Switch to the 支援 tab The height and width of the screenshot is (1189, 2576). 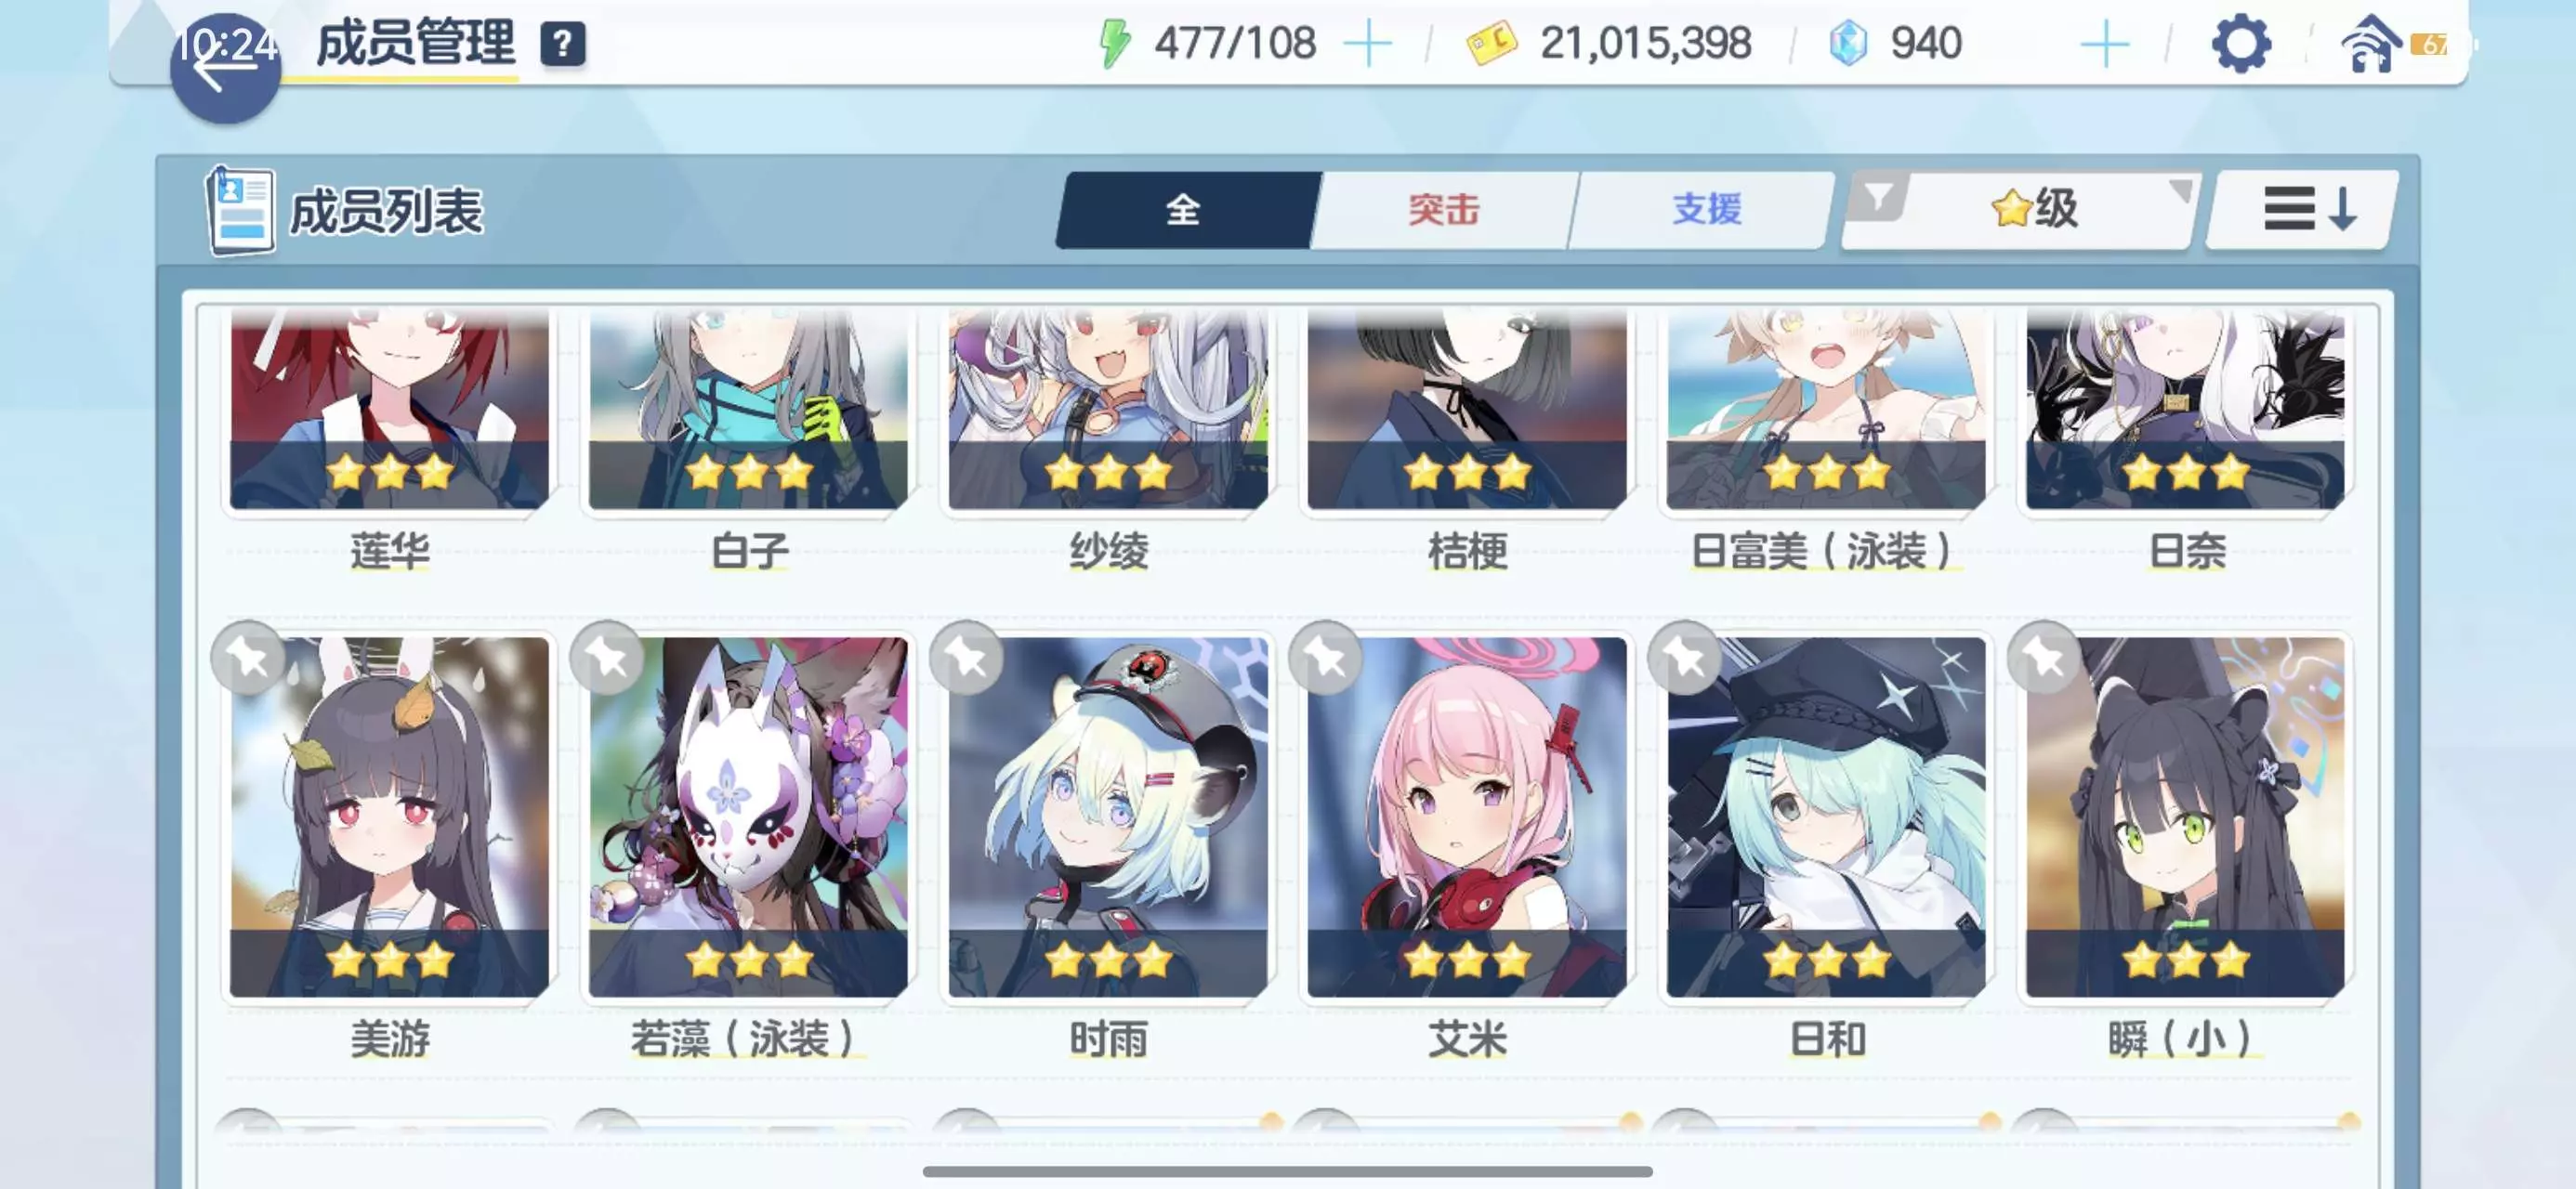tap(1706, 209)
